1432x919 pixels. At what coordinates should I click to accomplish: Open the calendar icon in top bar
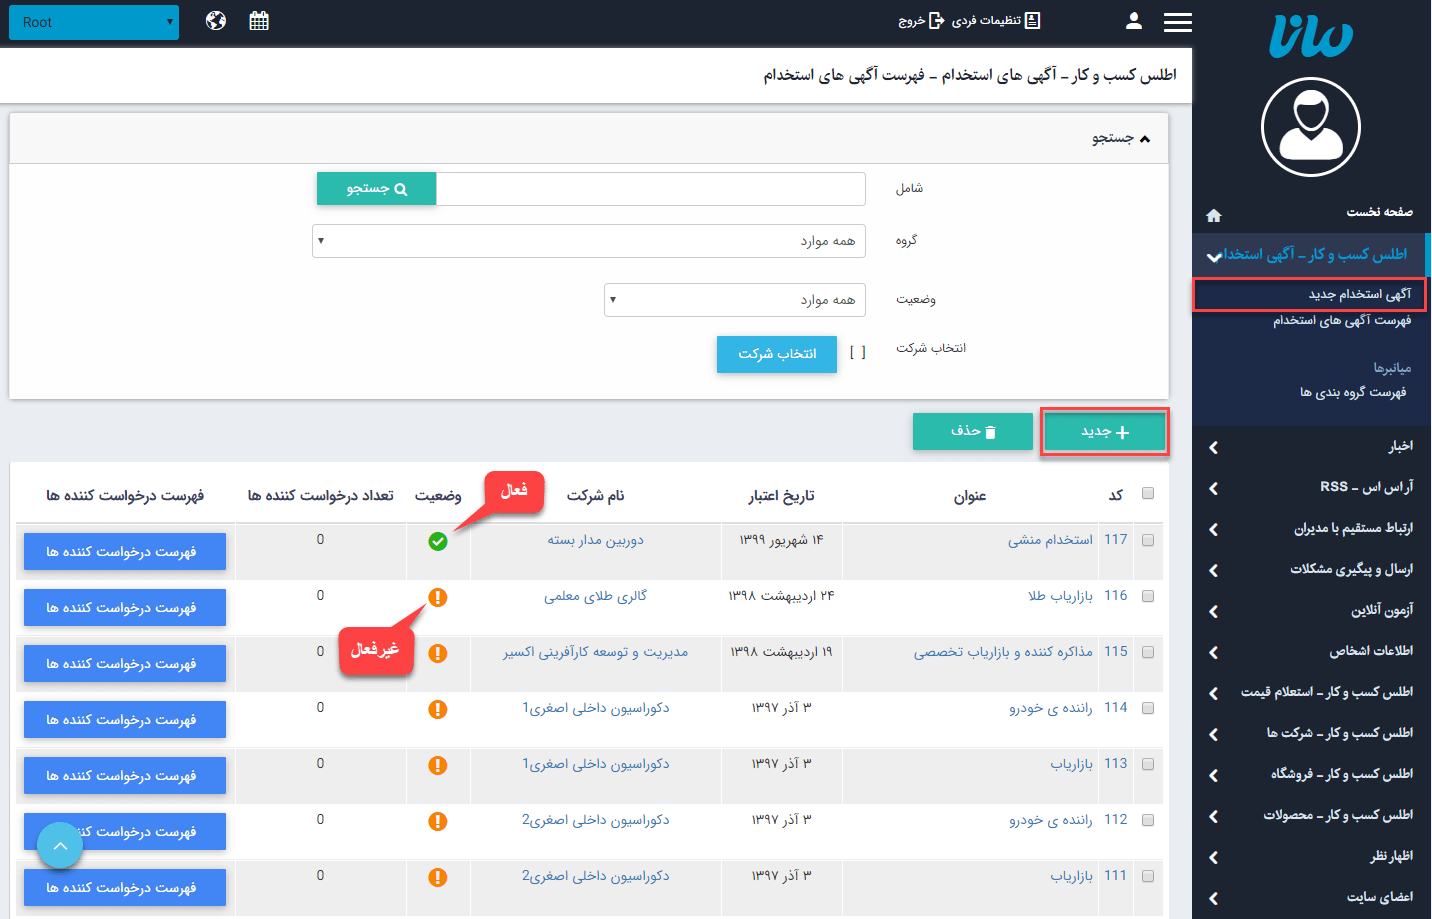(x=259, y=19)
